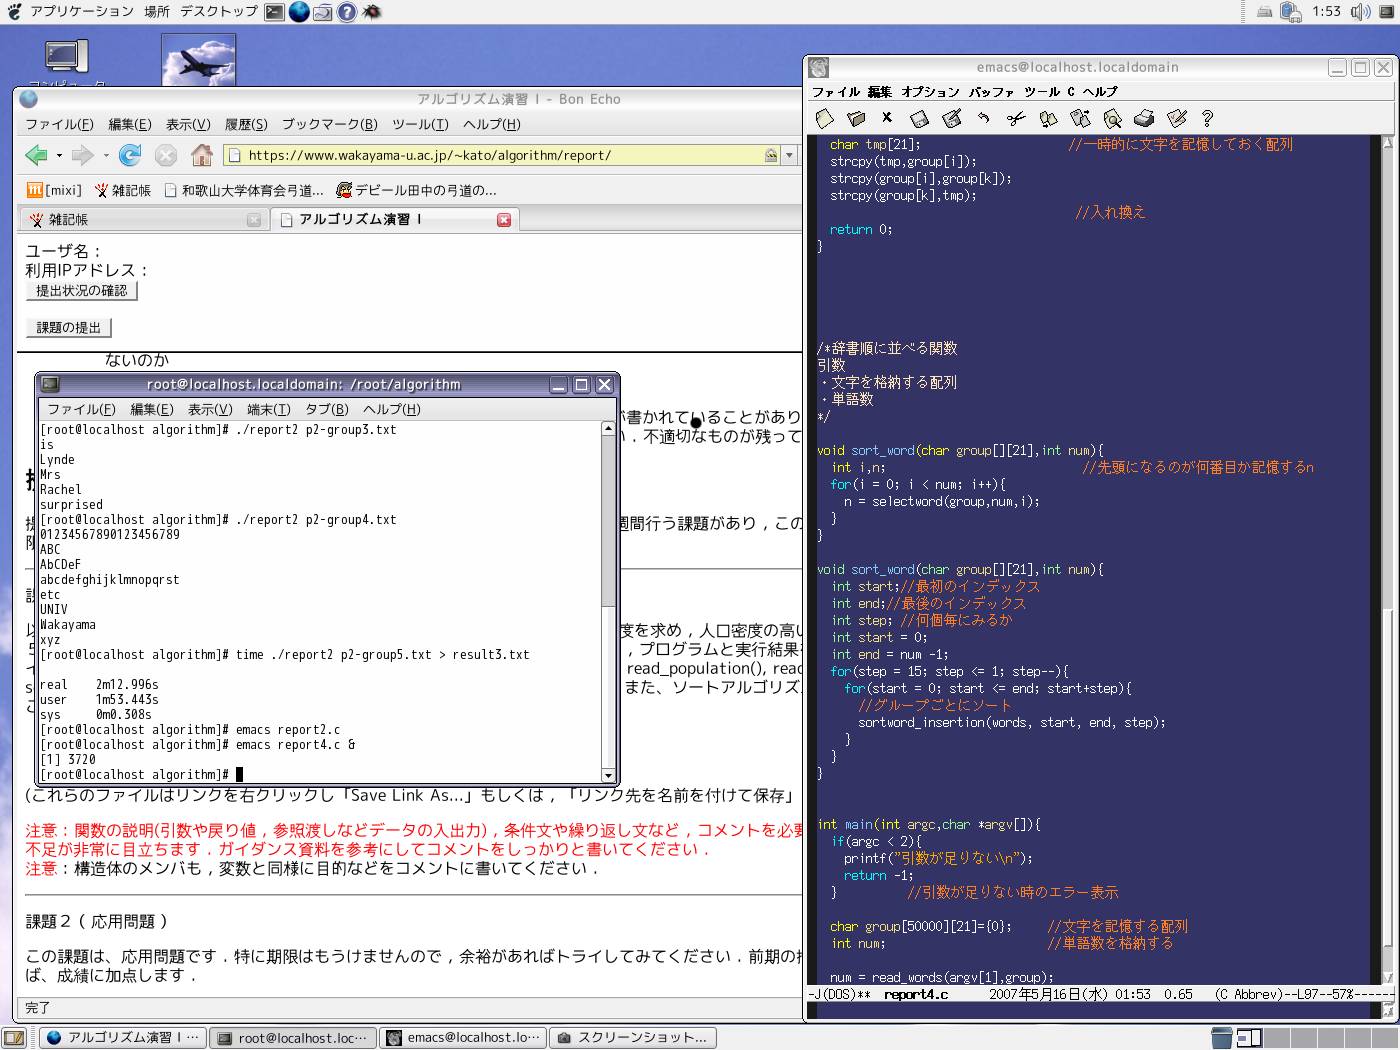Click the new file icon in emacs toolbar
This screenshot has width=1400, height=1050.
point(824,118)
